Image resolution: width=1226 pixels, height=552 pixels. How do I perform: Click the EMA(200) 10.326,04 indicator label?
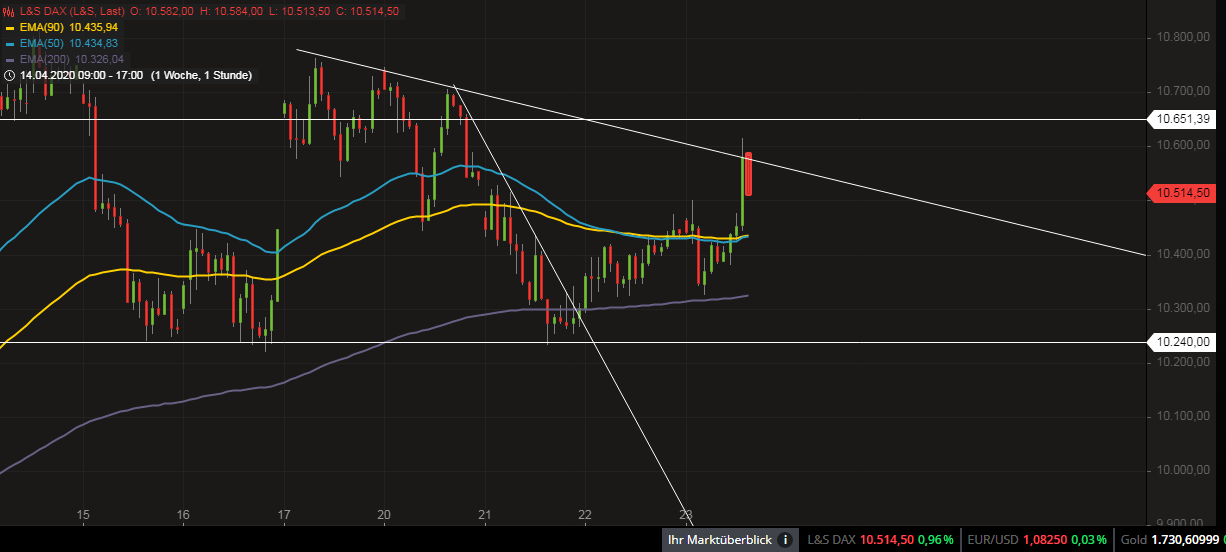[72, 59]
